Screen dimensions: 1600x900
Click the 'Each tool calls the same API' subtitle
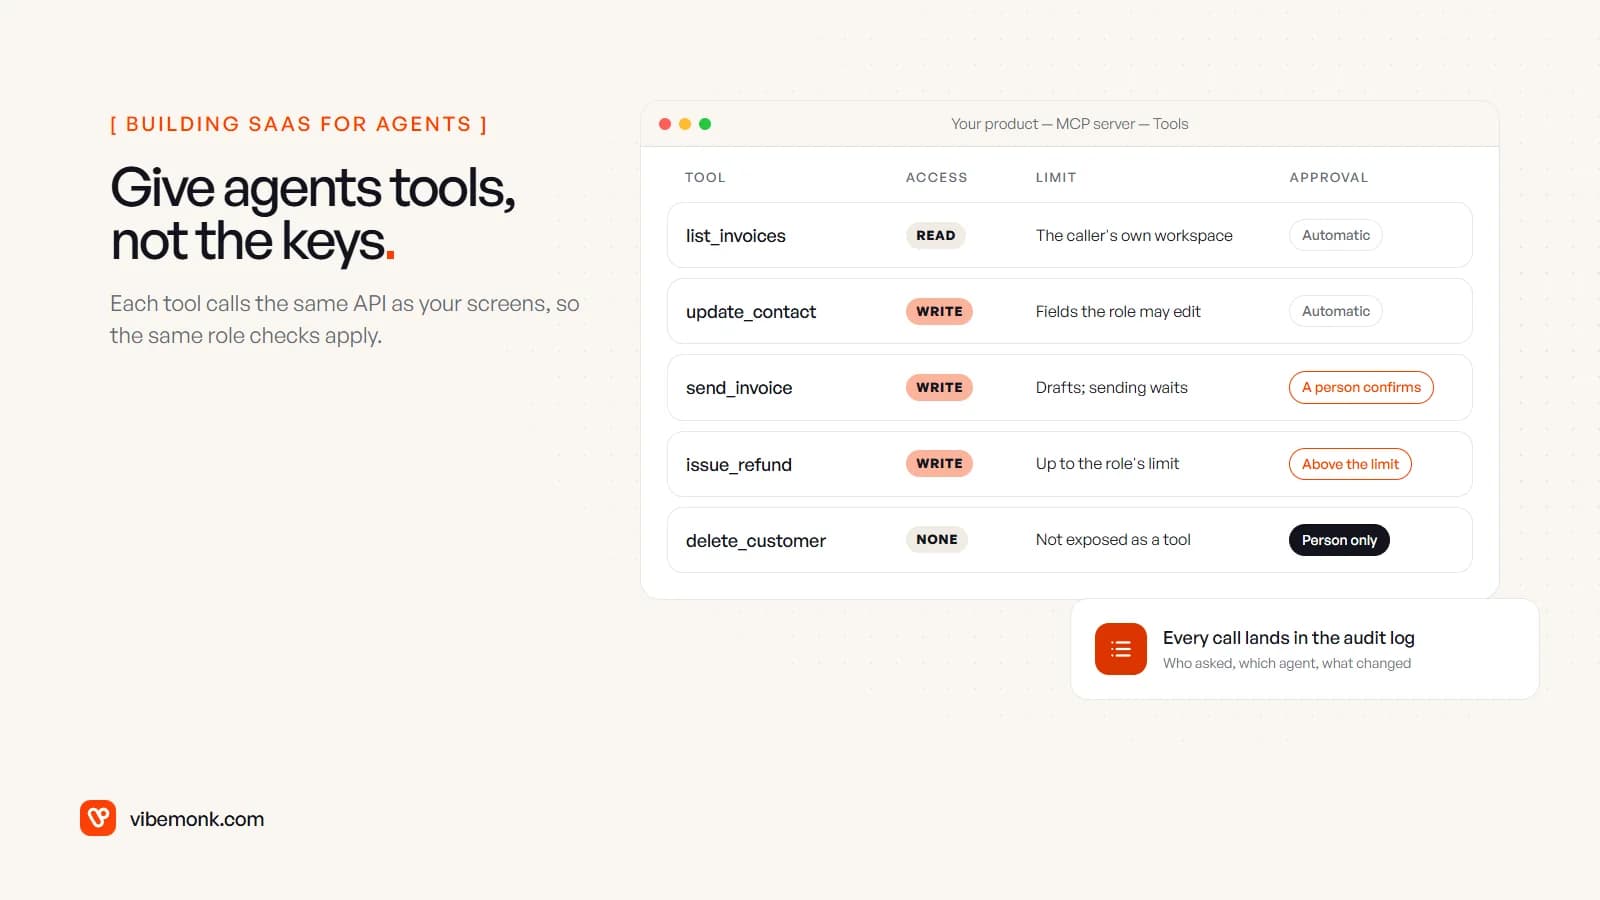point(345,319)
